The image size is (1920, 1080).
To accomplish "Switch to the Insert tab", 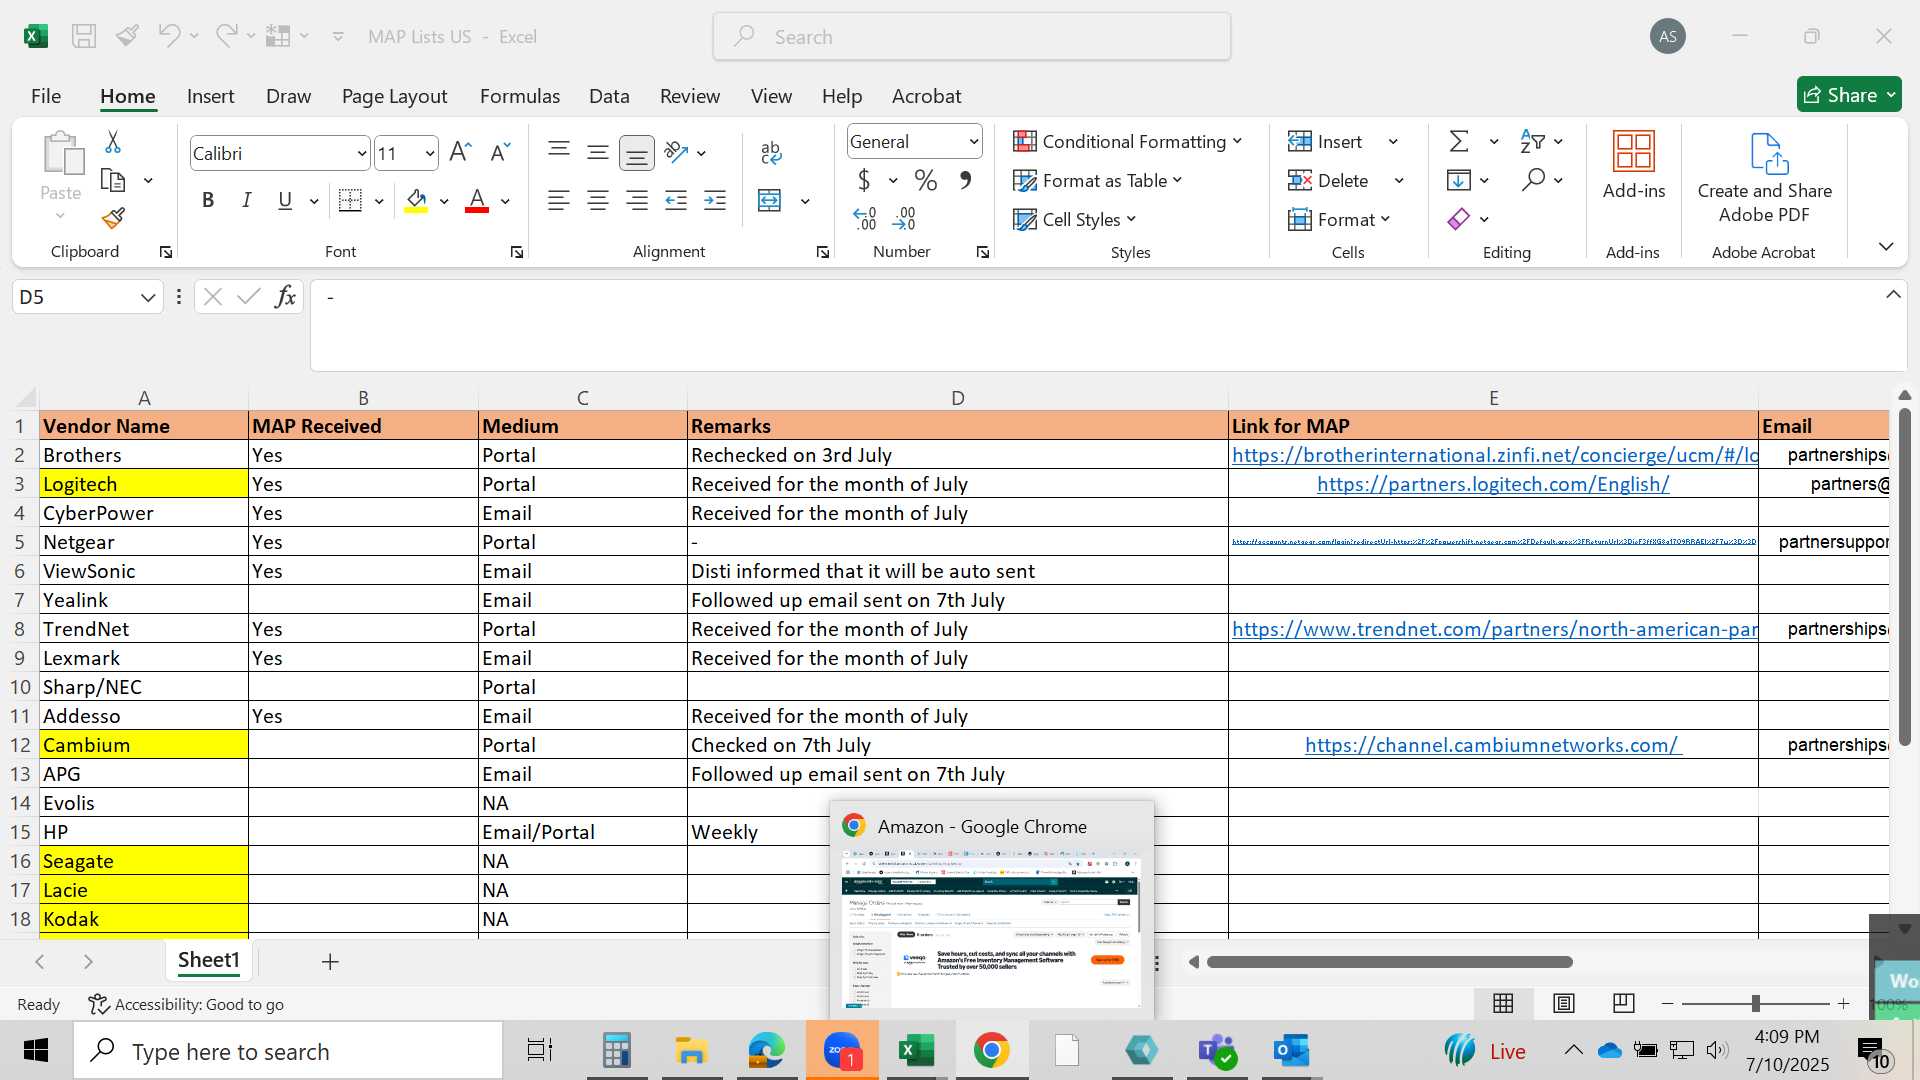I will (210, 96).
